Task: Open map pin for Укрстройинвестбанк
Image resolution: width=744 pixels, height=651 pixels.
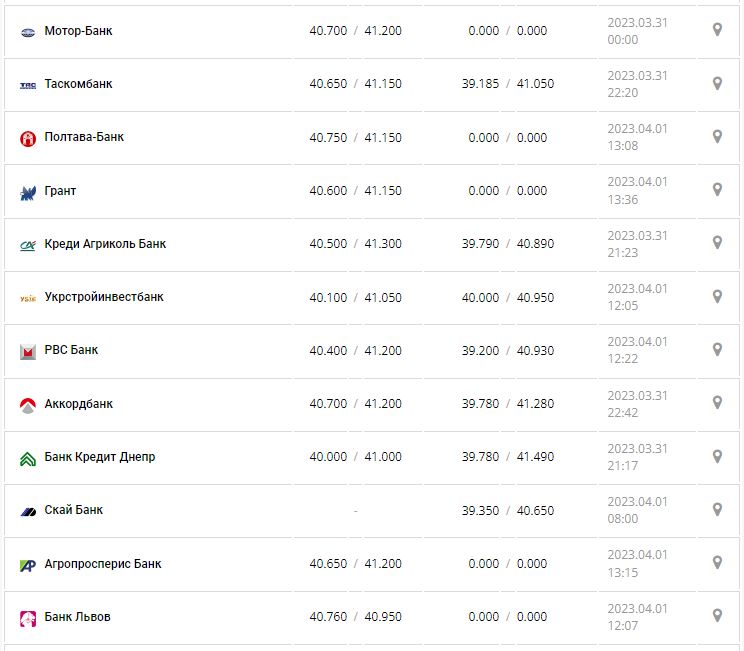Action: (717, 296)
